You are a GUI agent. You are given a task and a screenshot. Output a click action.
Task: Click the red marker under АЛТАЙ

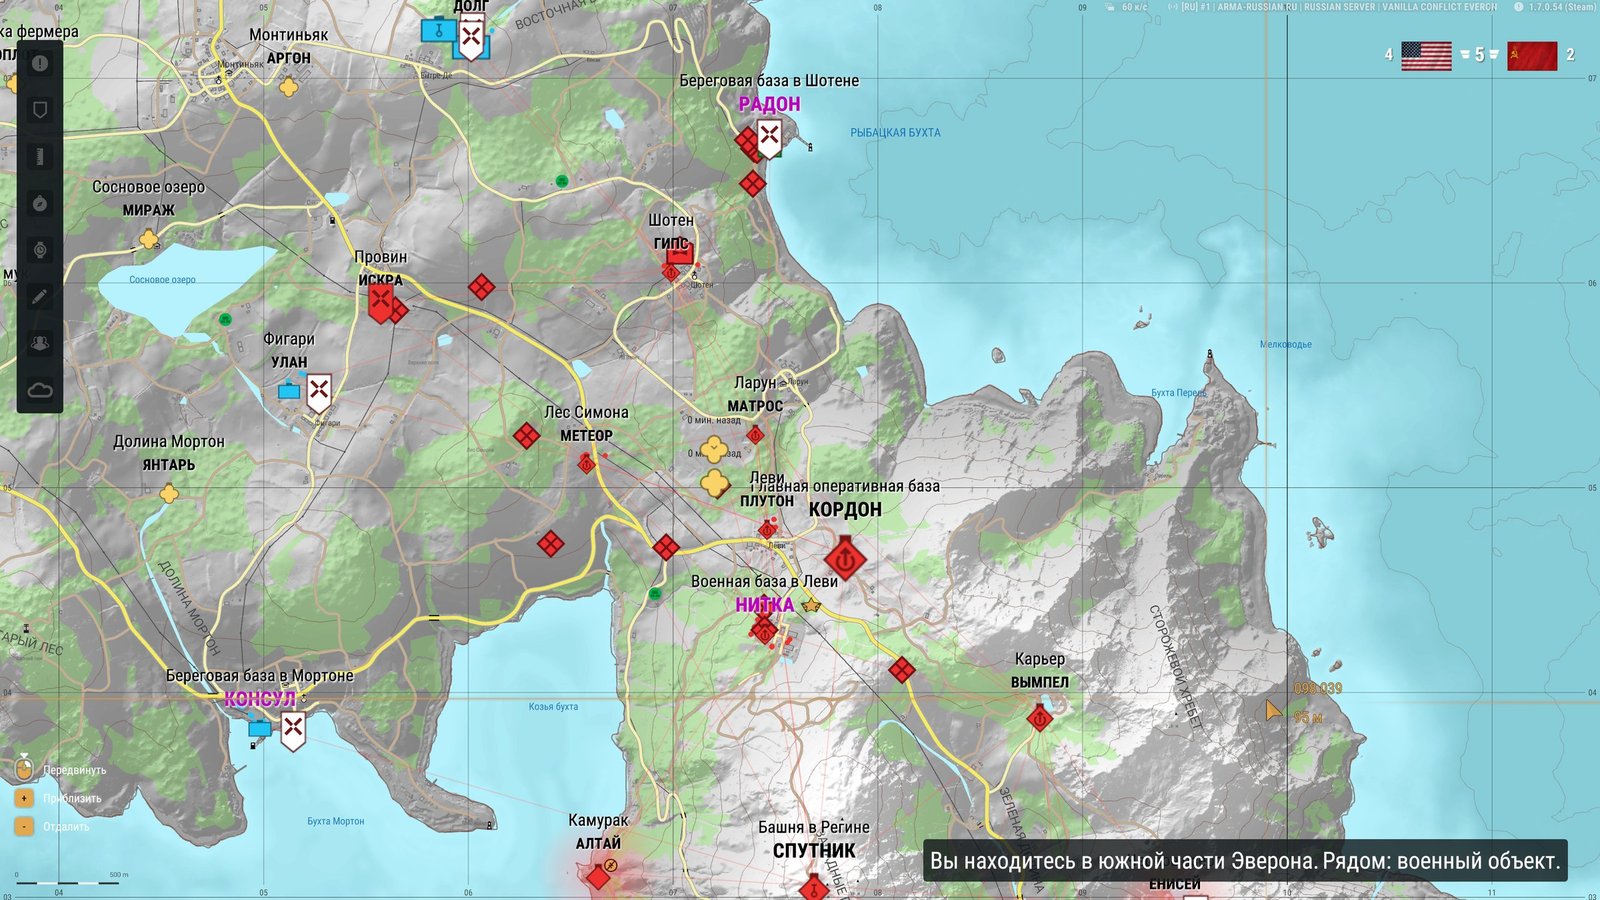point(598,878)
